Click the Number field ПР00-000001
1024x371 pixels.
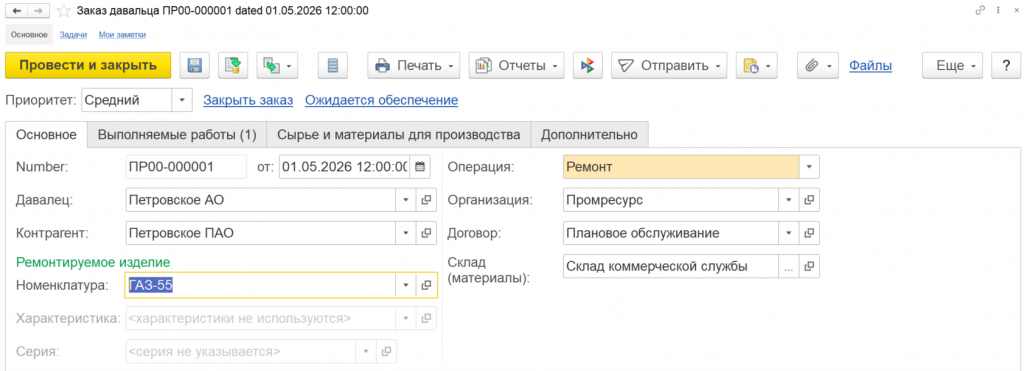(x=186, y=167)
